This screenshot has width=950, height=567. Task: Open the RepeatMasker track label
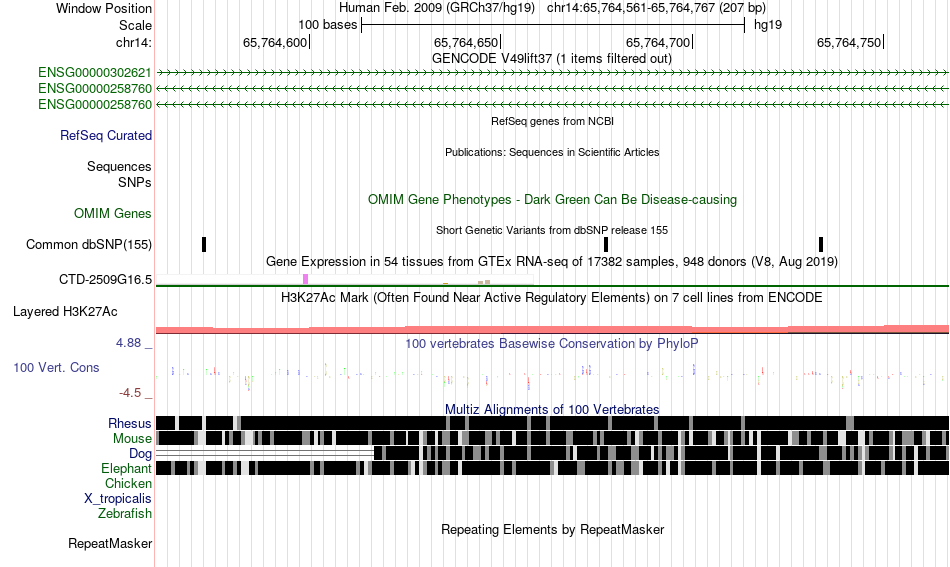pos(110,544)
